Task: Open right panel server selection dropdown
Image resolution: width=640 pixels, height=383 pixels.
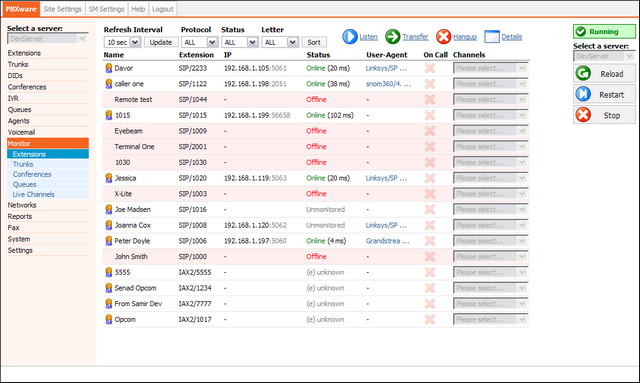Action: point(604,56)
